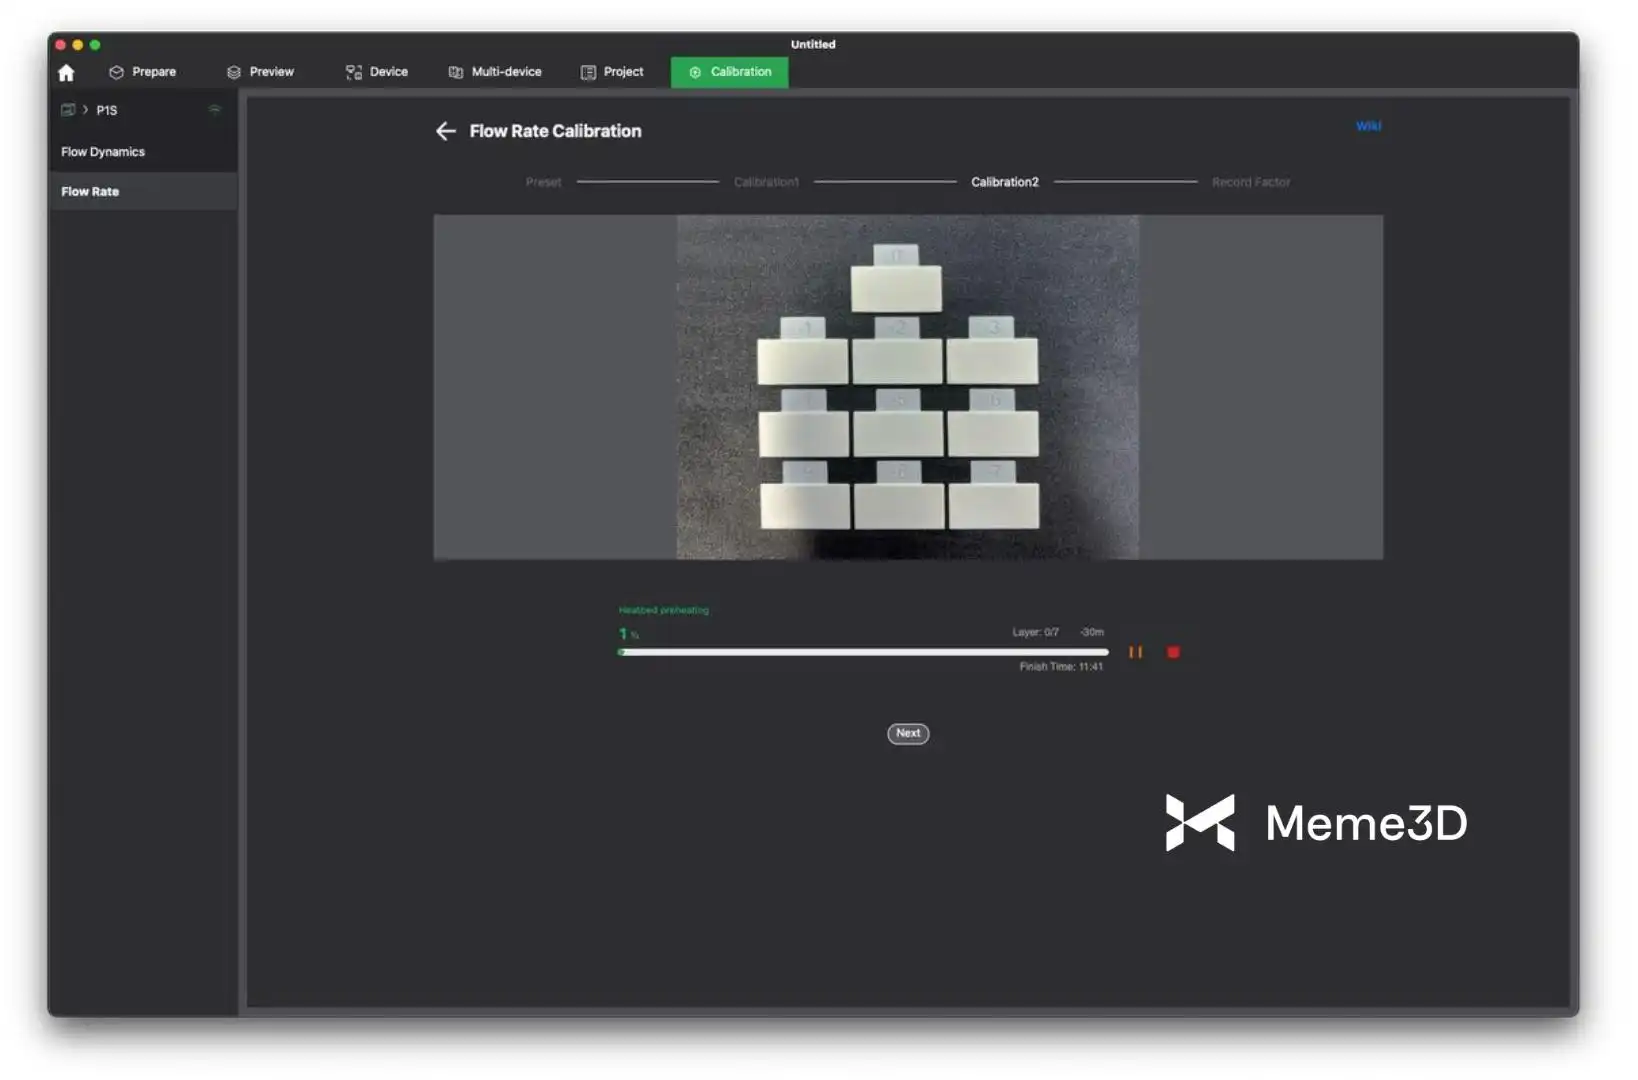This screenshot has width=1638, height=1080.
Task: Click the green Wi-Fi signal icon
Action: tap(214, 110)
